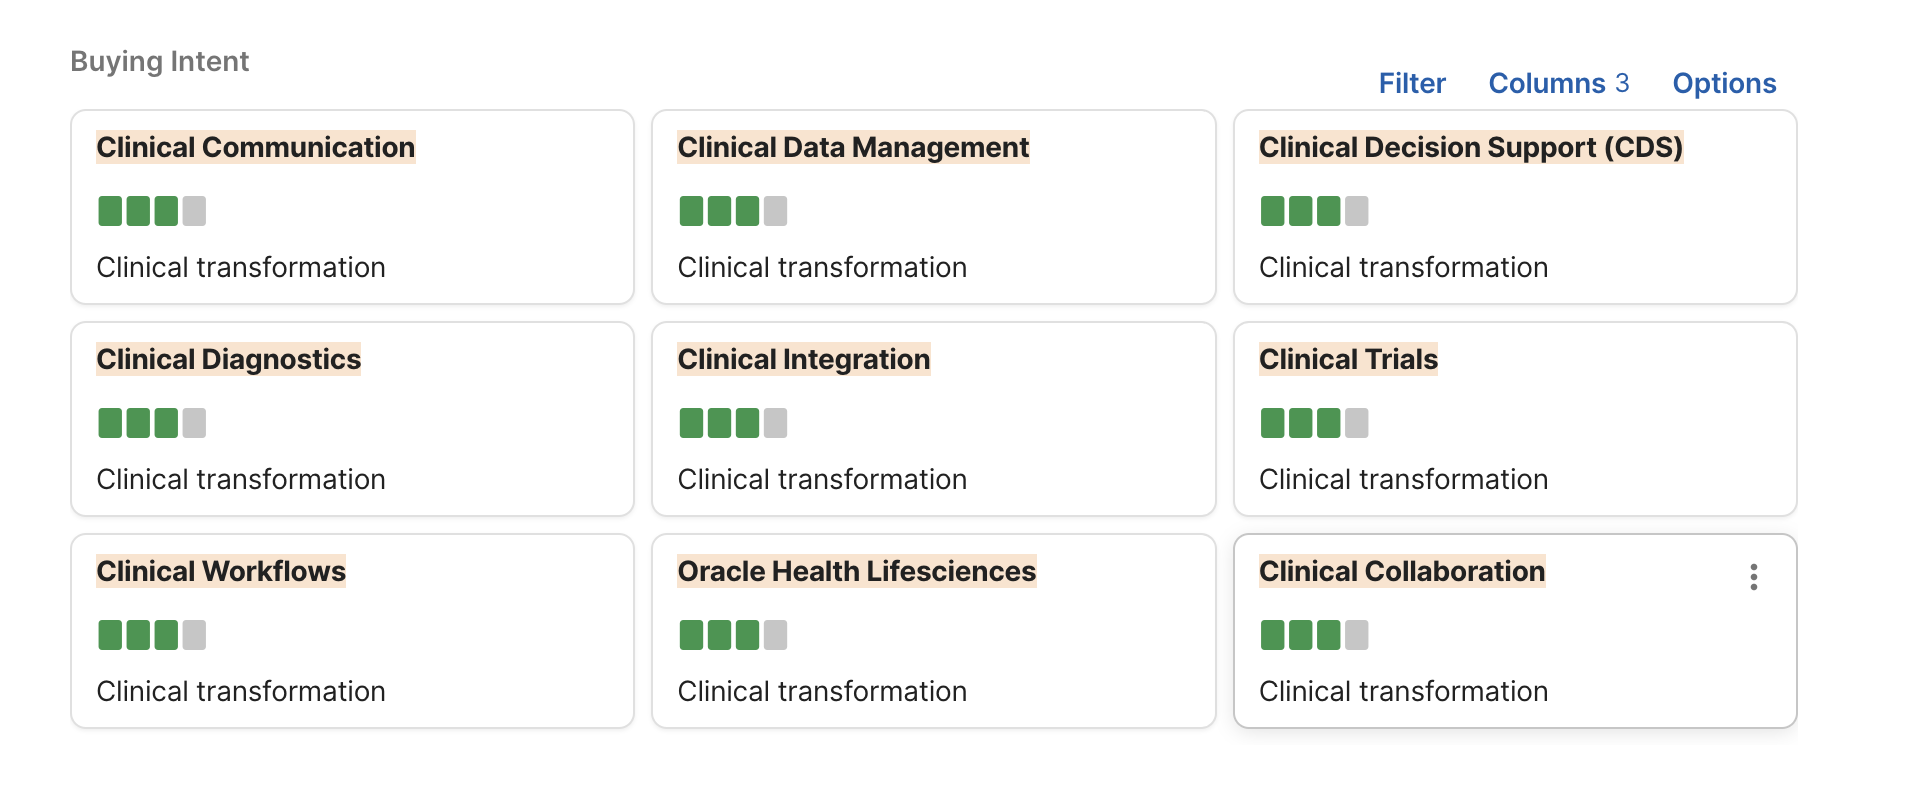The height and width of the screenshot is (790, 1906).
Task: Click the Buying Intent section heading
Action: (x=160, y=61)
